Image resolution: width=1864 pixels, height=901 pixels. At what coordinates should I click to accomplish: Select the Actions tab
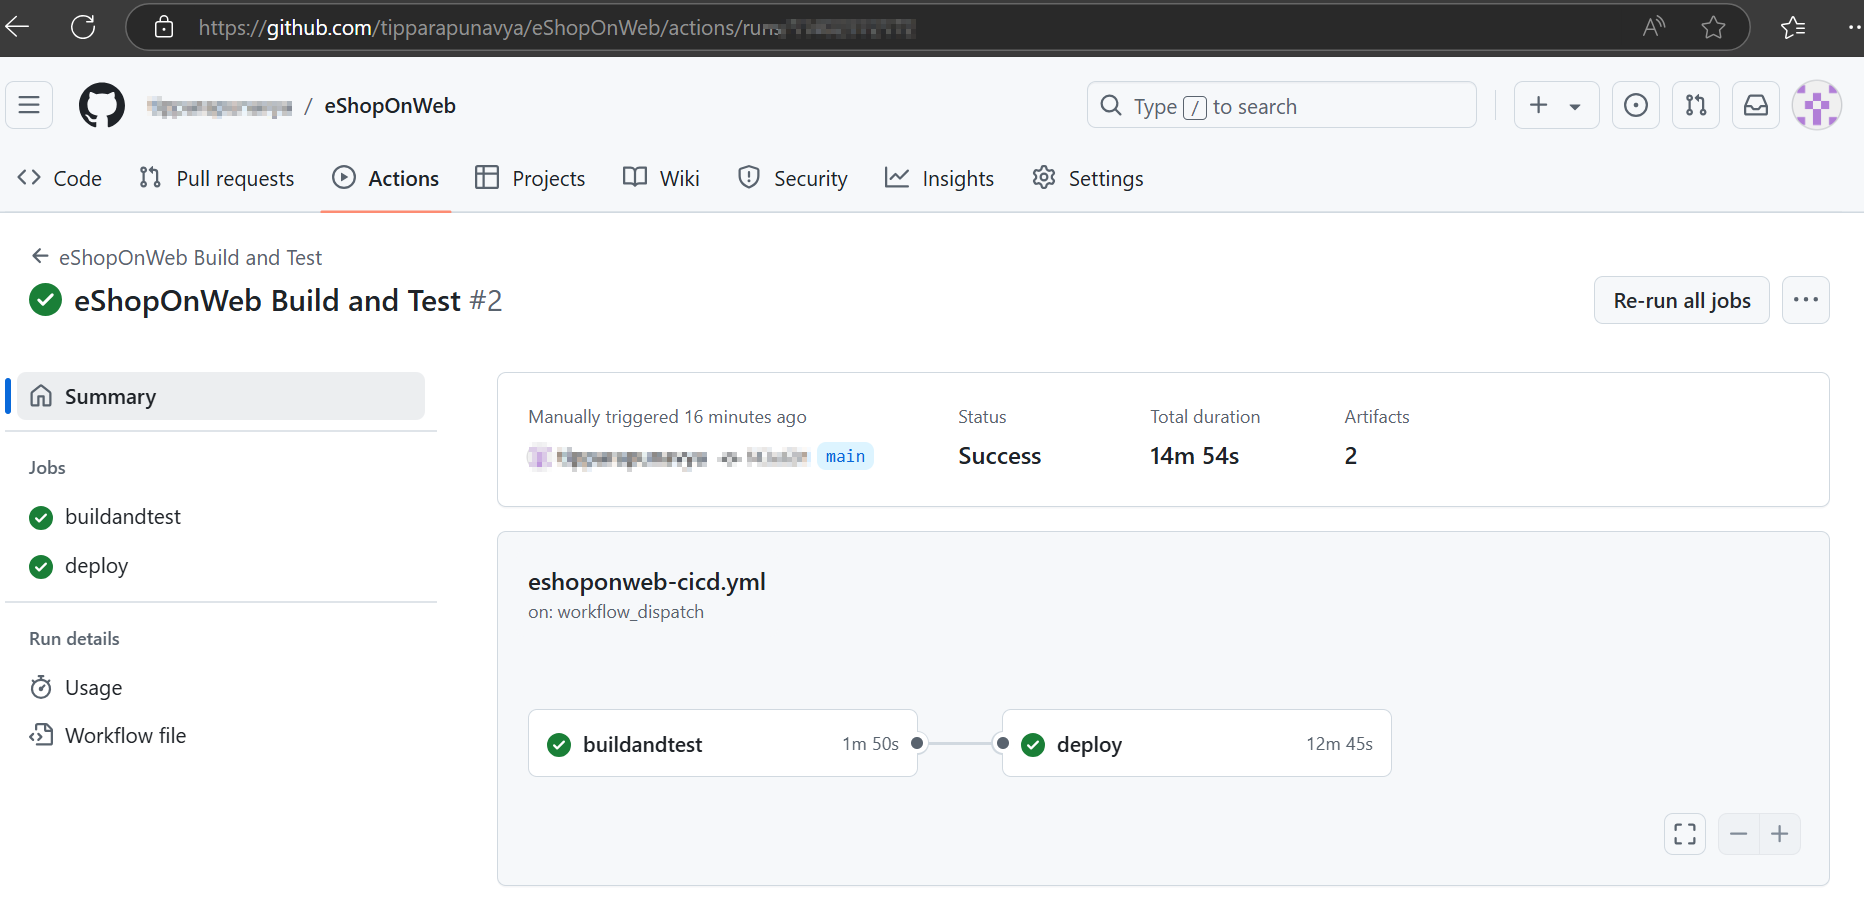coord(386,178)
